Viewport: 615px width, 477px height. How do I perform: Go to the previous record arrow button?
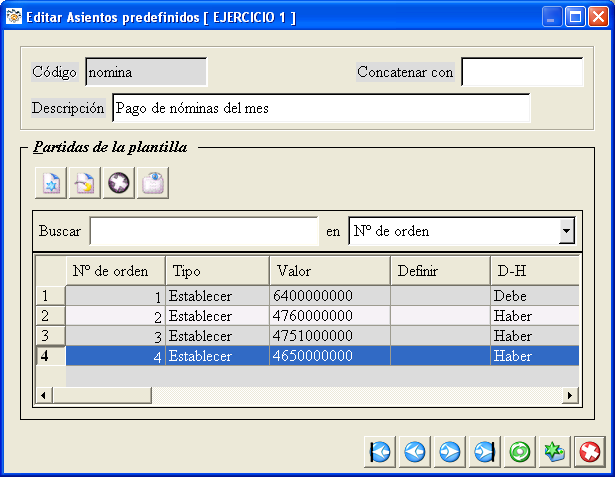click(415, 452)
